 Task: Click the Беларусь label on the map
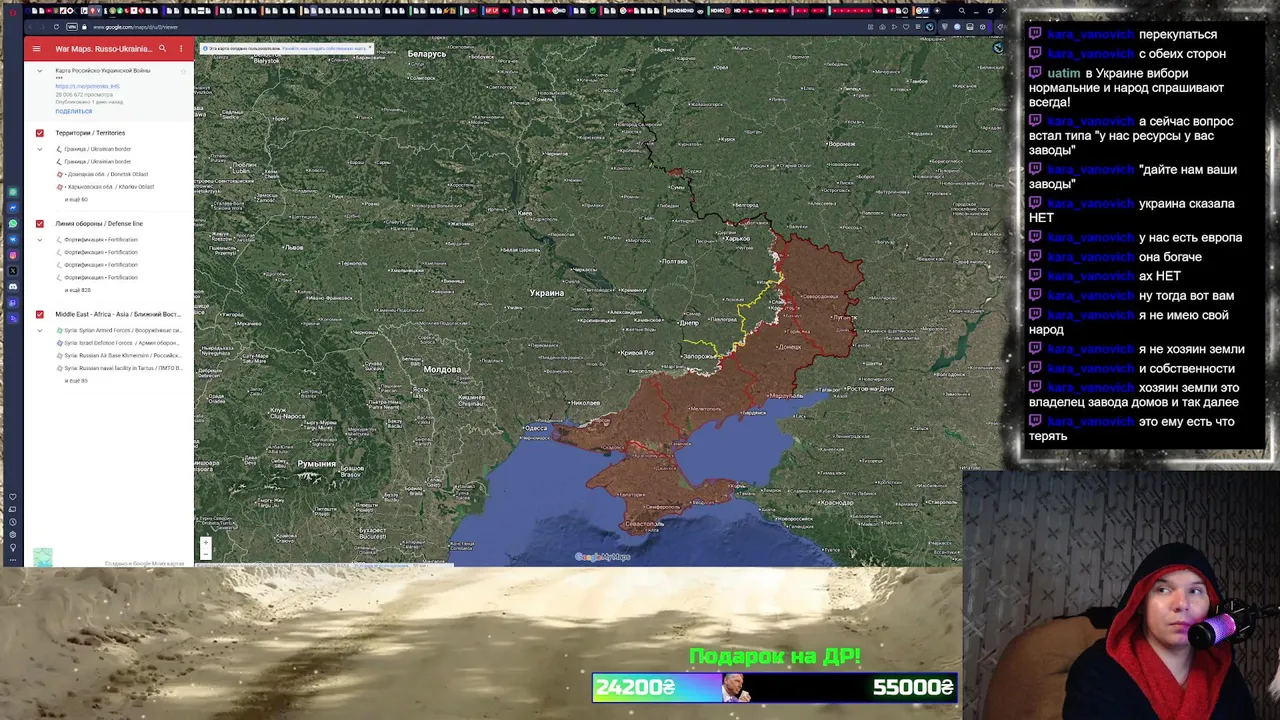click(x=427, y=54)
